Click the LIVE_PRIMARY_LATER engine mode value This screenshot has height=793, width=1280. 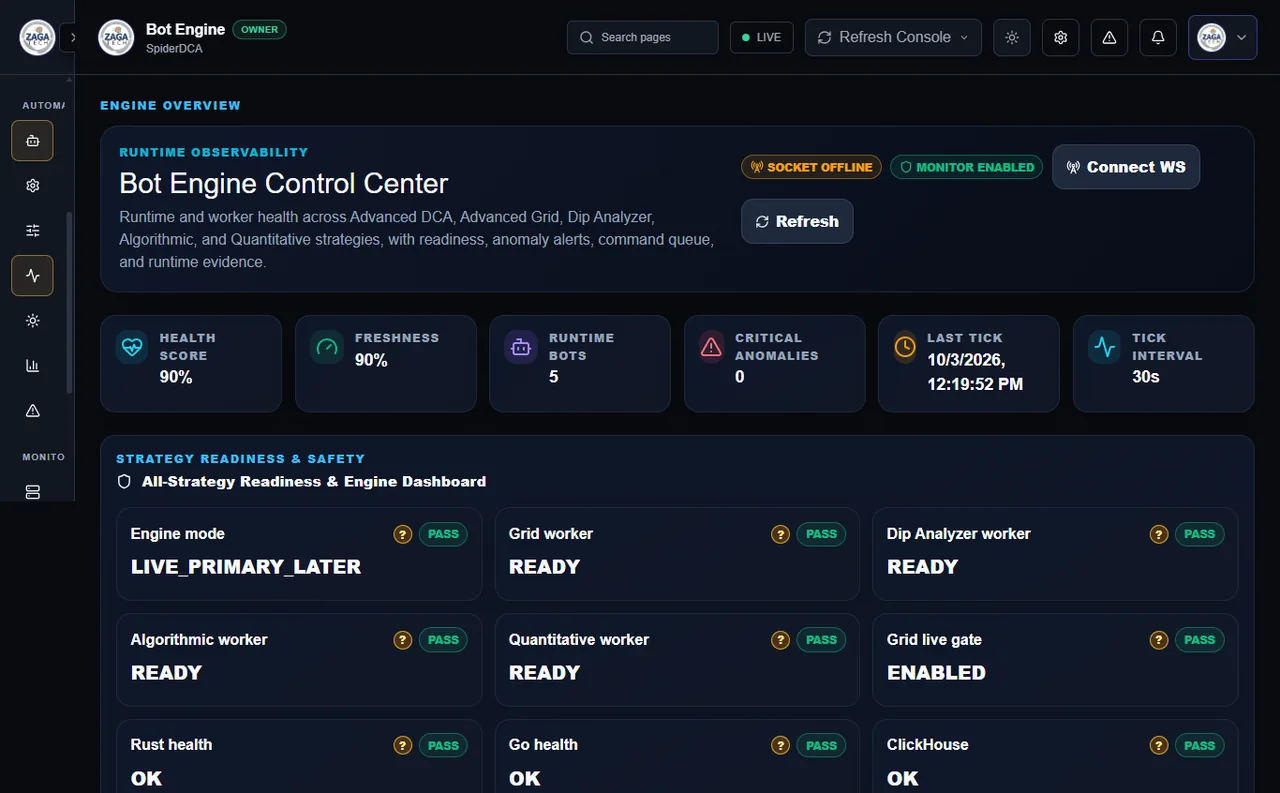click(x=246, y=567)
